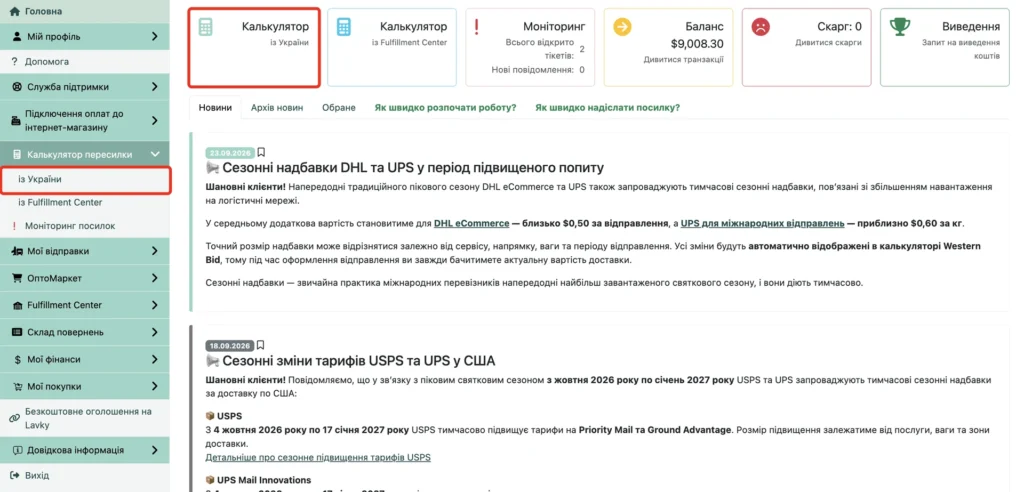This screenshot has width=1024, height=492.
Task: Click the 23.09.2026 date badge
Action: point(230,153)
